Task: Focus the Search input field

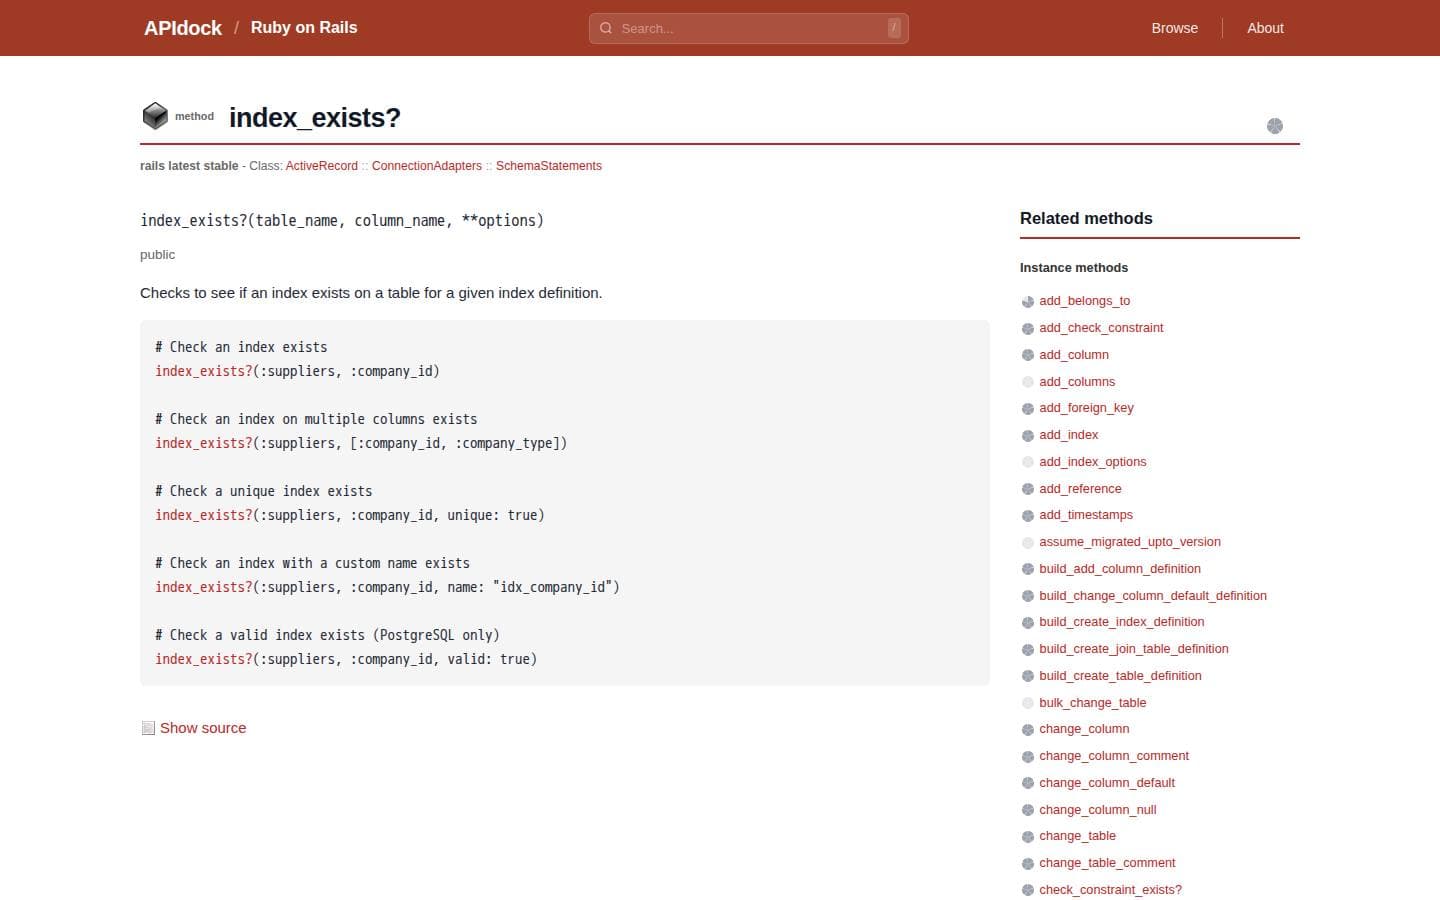Action: pyautogui.click(x=749, y=28)
